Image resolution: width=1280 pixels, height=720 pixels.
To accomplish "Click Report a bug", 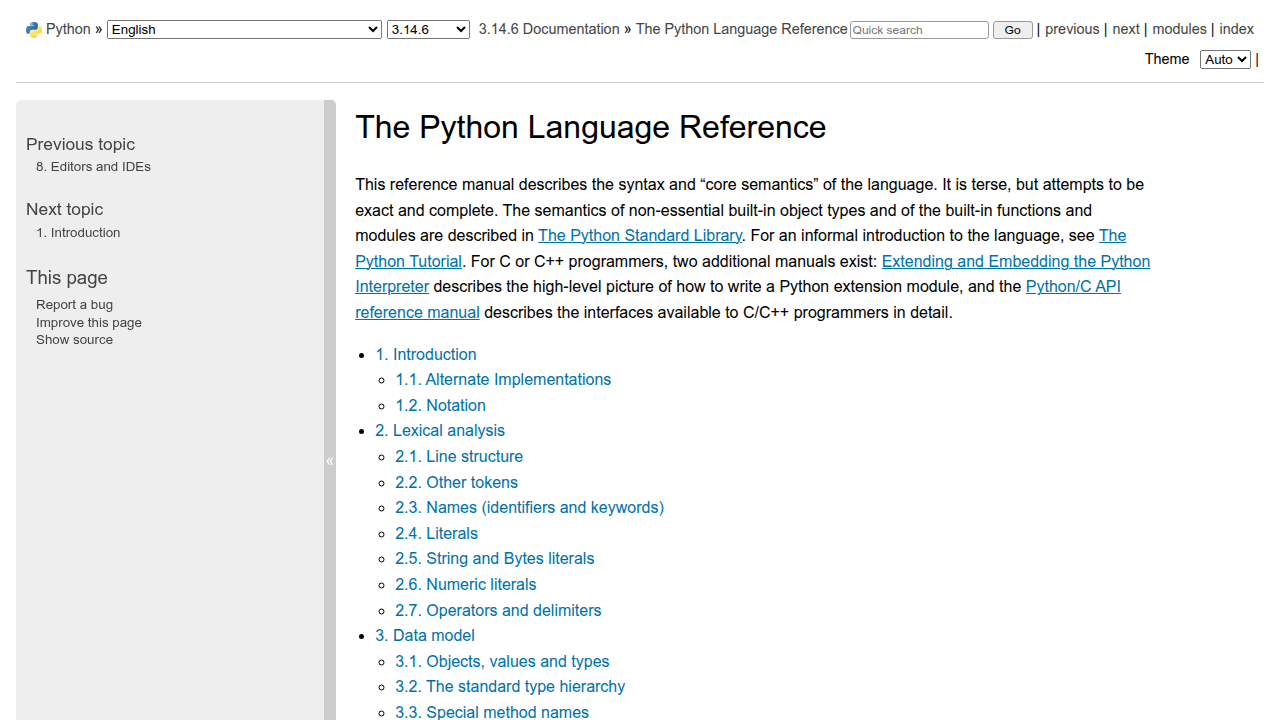I will point(74,305).
